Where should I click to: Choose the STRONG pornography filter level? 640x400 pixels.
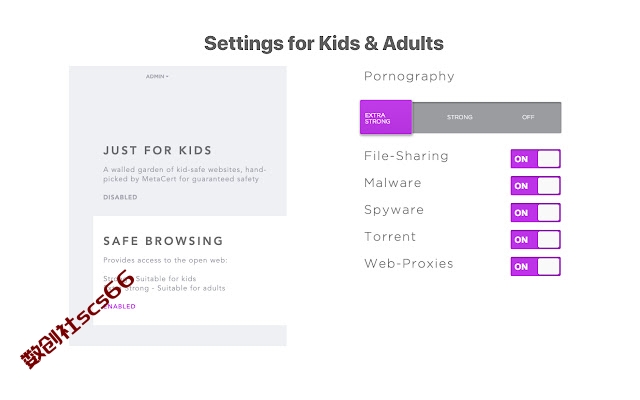pos(460,117)
